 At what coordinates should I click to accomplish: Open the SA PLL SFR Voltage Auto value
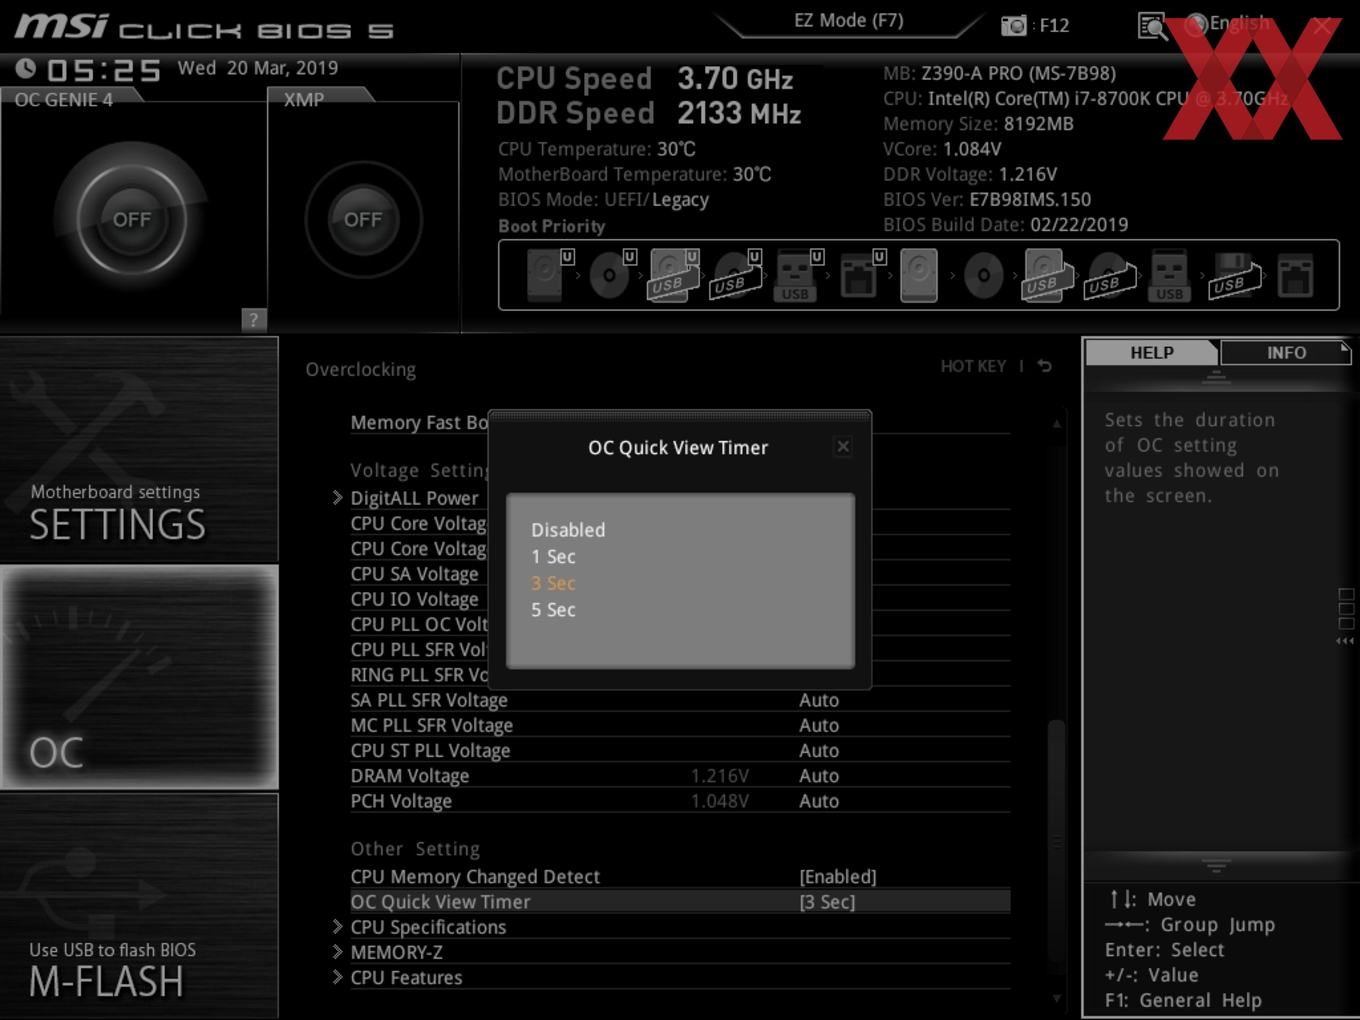(818, 700)
